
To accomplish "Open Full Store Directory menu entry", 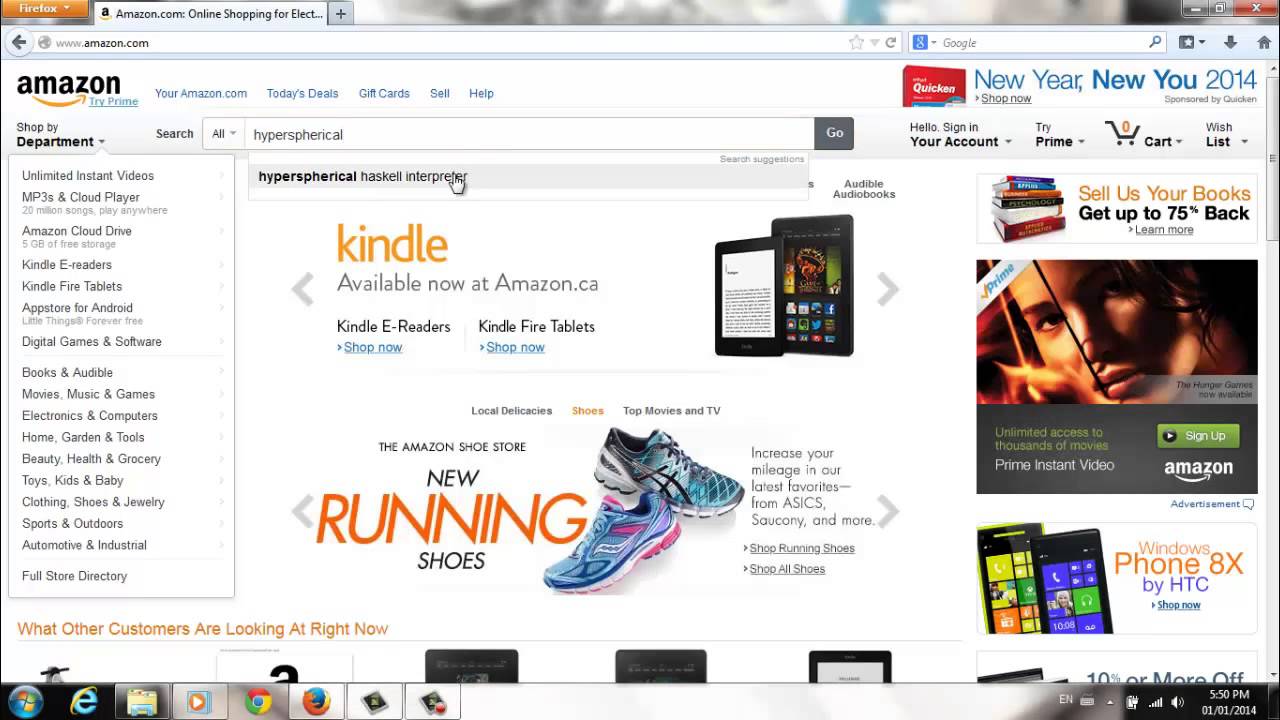I will 74,576.
